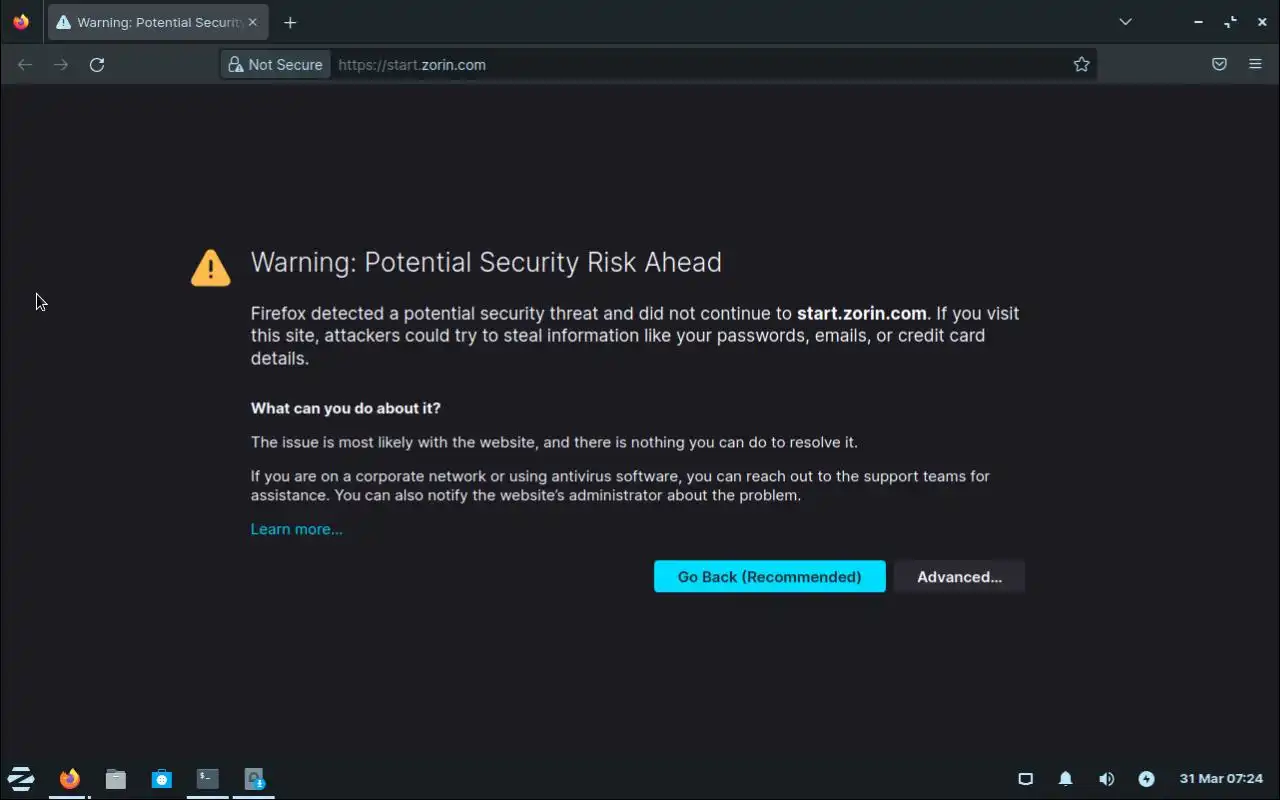Open the clock showing 31 Mar 07:24

click(1221, 778)
